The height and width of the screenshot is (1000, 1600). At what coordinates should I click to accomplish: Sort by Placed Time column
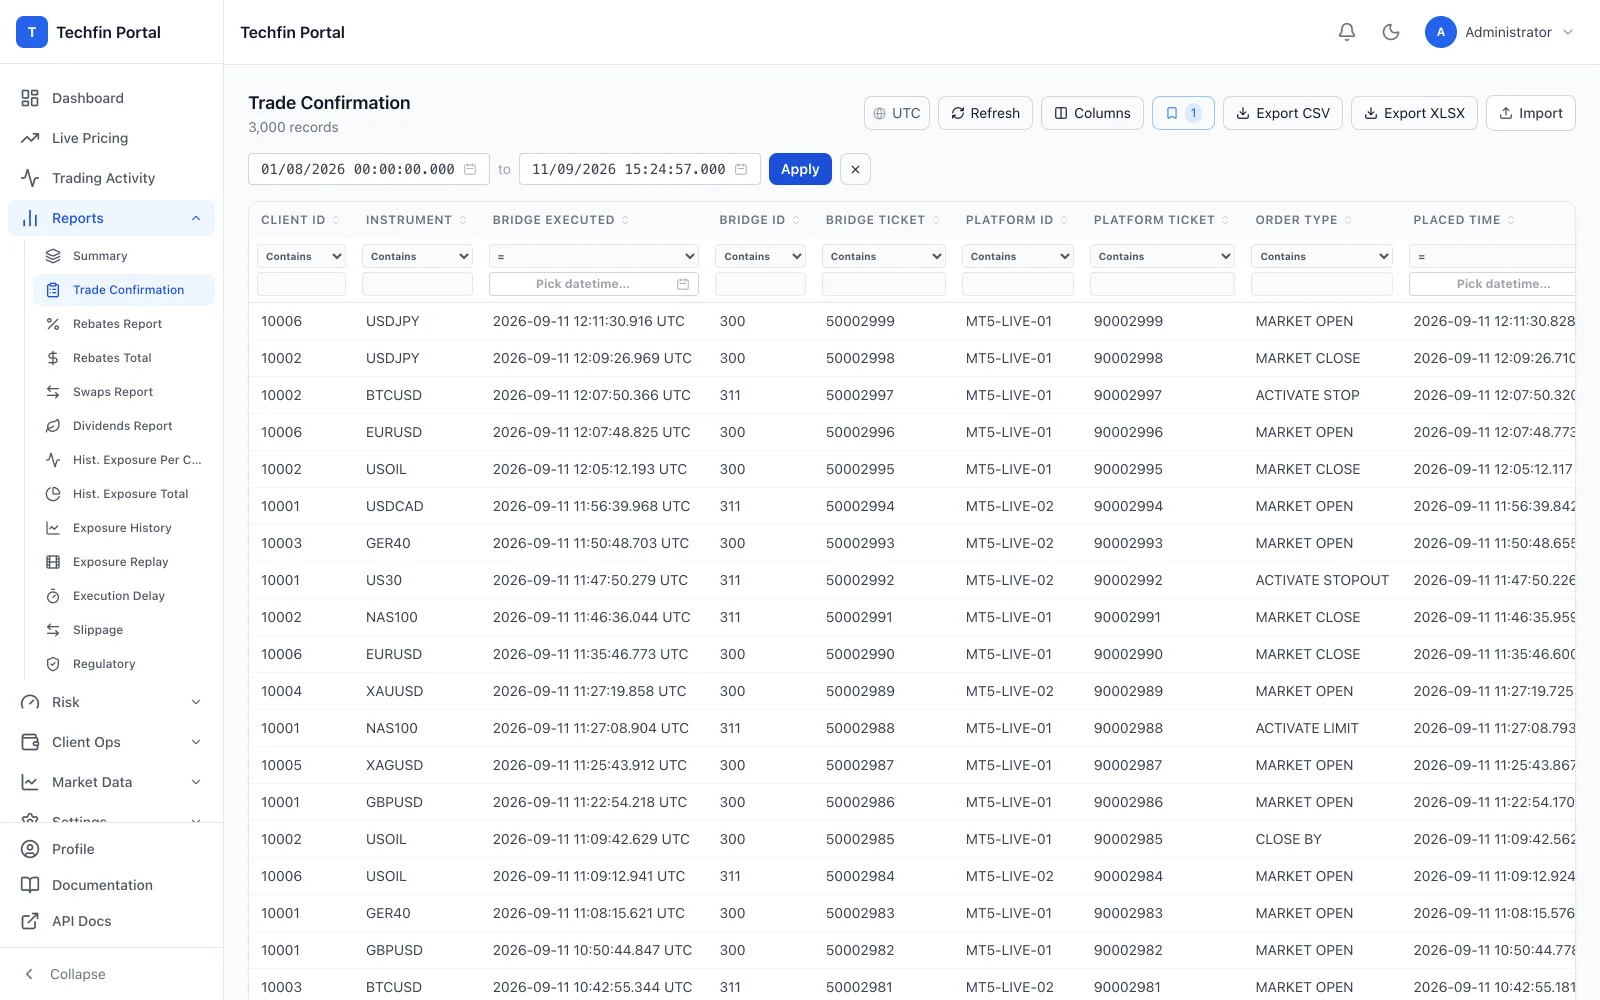pos(1464,220)
